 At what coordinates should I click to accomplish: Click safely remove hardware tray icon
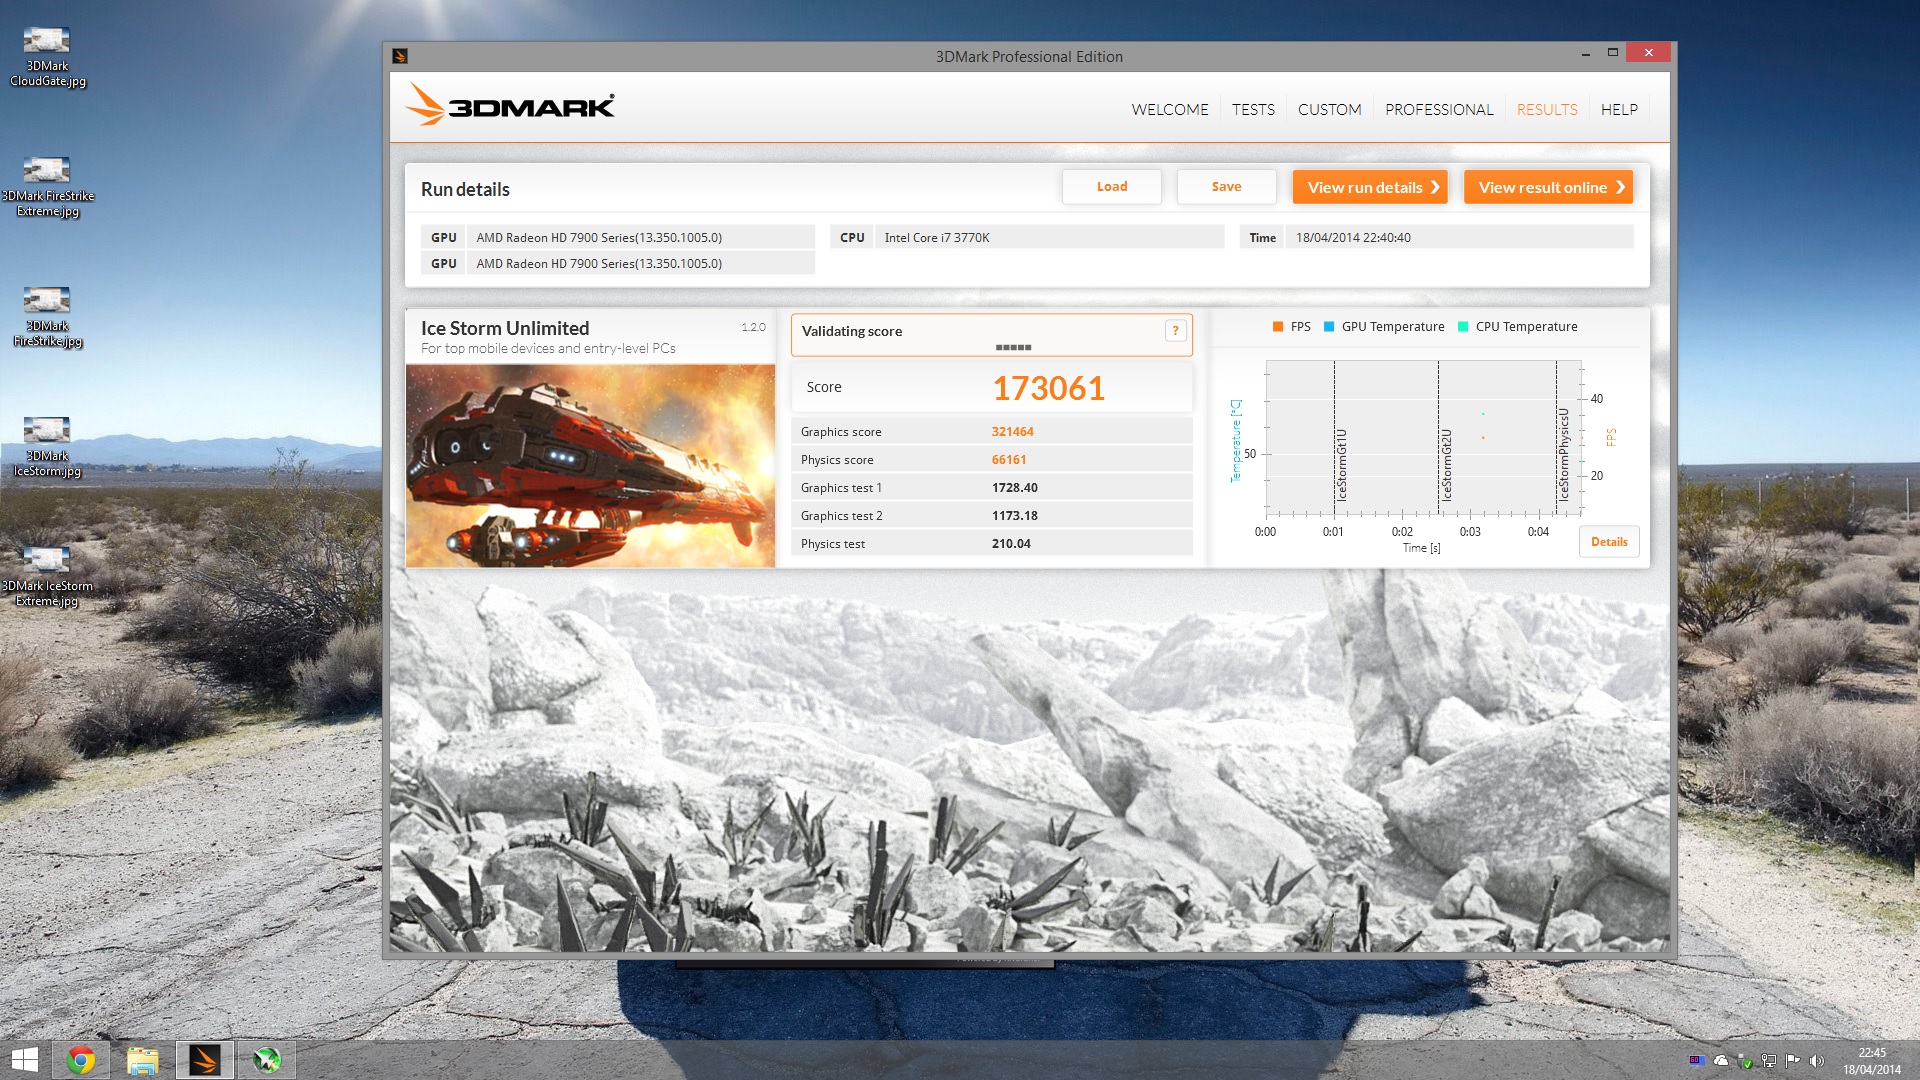click(1745, 1061)
